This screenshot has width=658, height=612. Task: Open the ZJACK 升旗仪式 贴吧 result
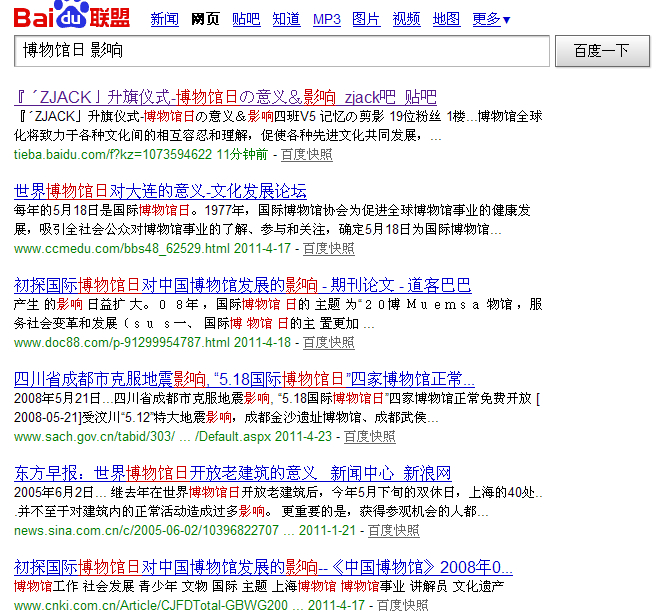[225, 97]
